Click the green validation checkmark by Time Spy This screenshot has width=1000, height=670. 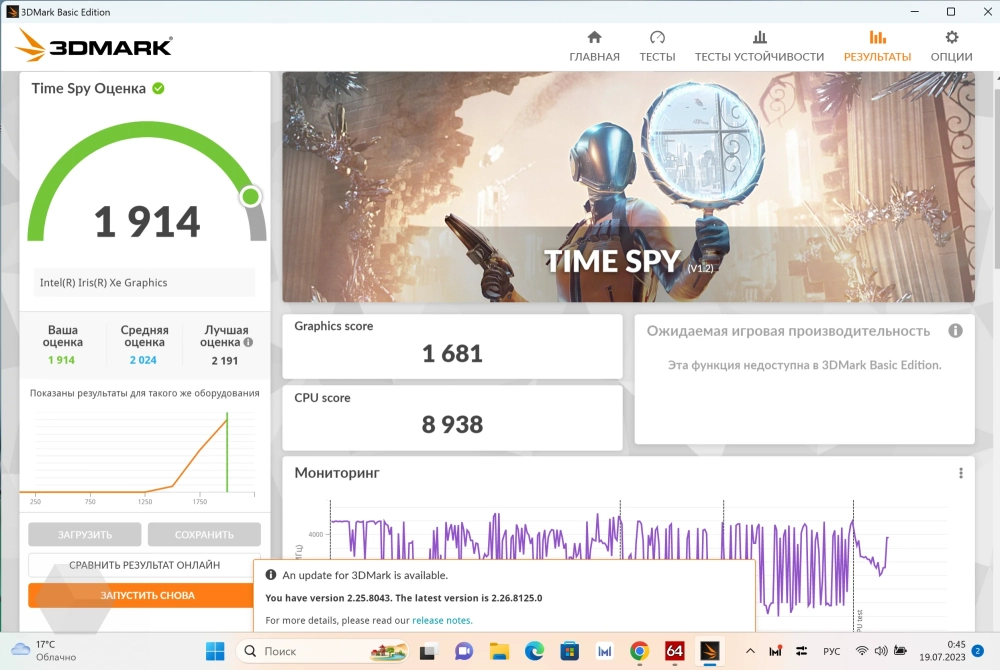coord(158,88)
